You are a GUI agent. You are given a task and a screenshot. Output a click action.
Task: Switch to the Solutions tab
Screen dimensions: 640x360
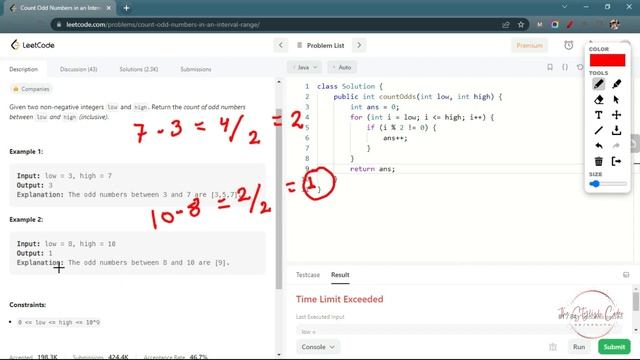click(x=139, y=69)
